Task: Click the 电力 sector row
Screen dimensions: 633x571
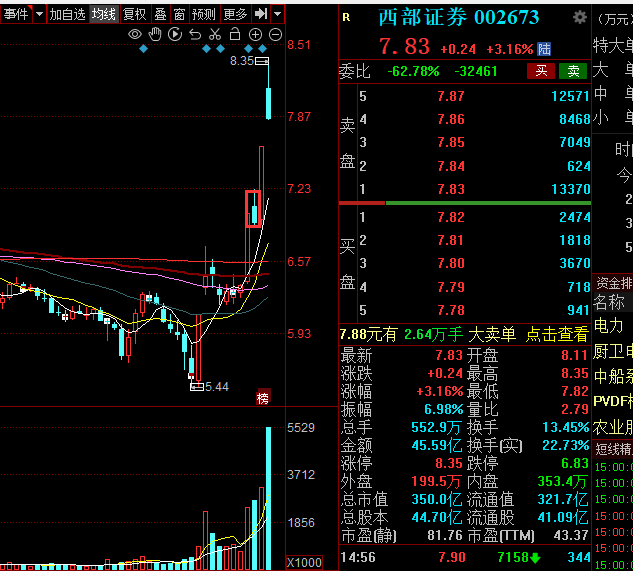Action: [x=612, y=325]
